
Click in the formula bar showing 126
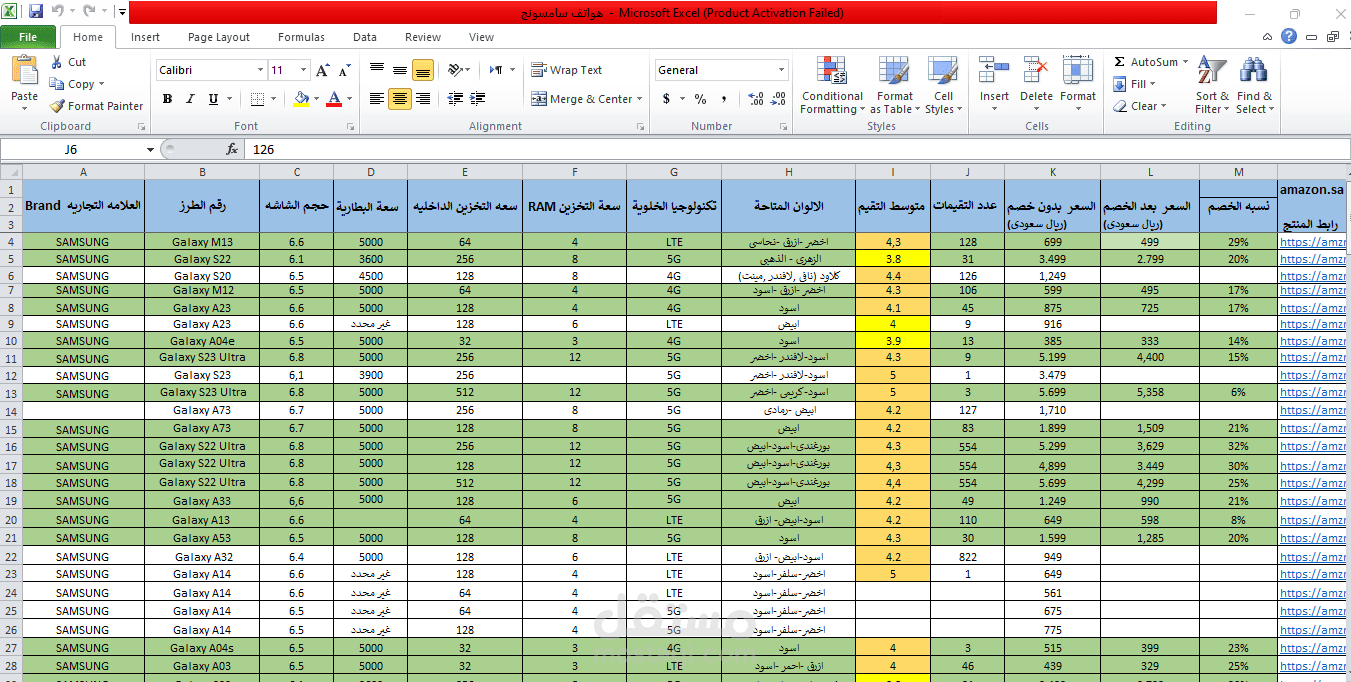(x=795, y=149)
